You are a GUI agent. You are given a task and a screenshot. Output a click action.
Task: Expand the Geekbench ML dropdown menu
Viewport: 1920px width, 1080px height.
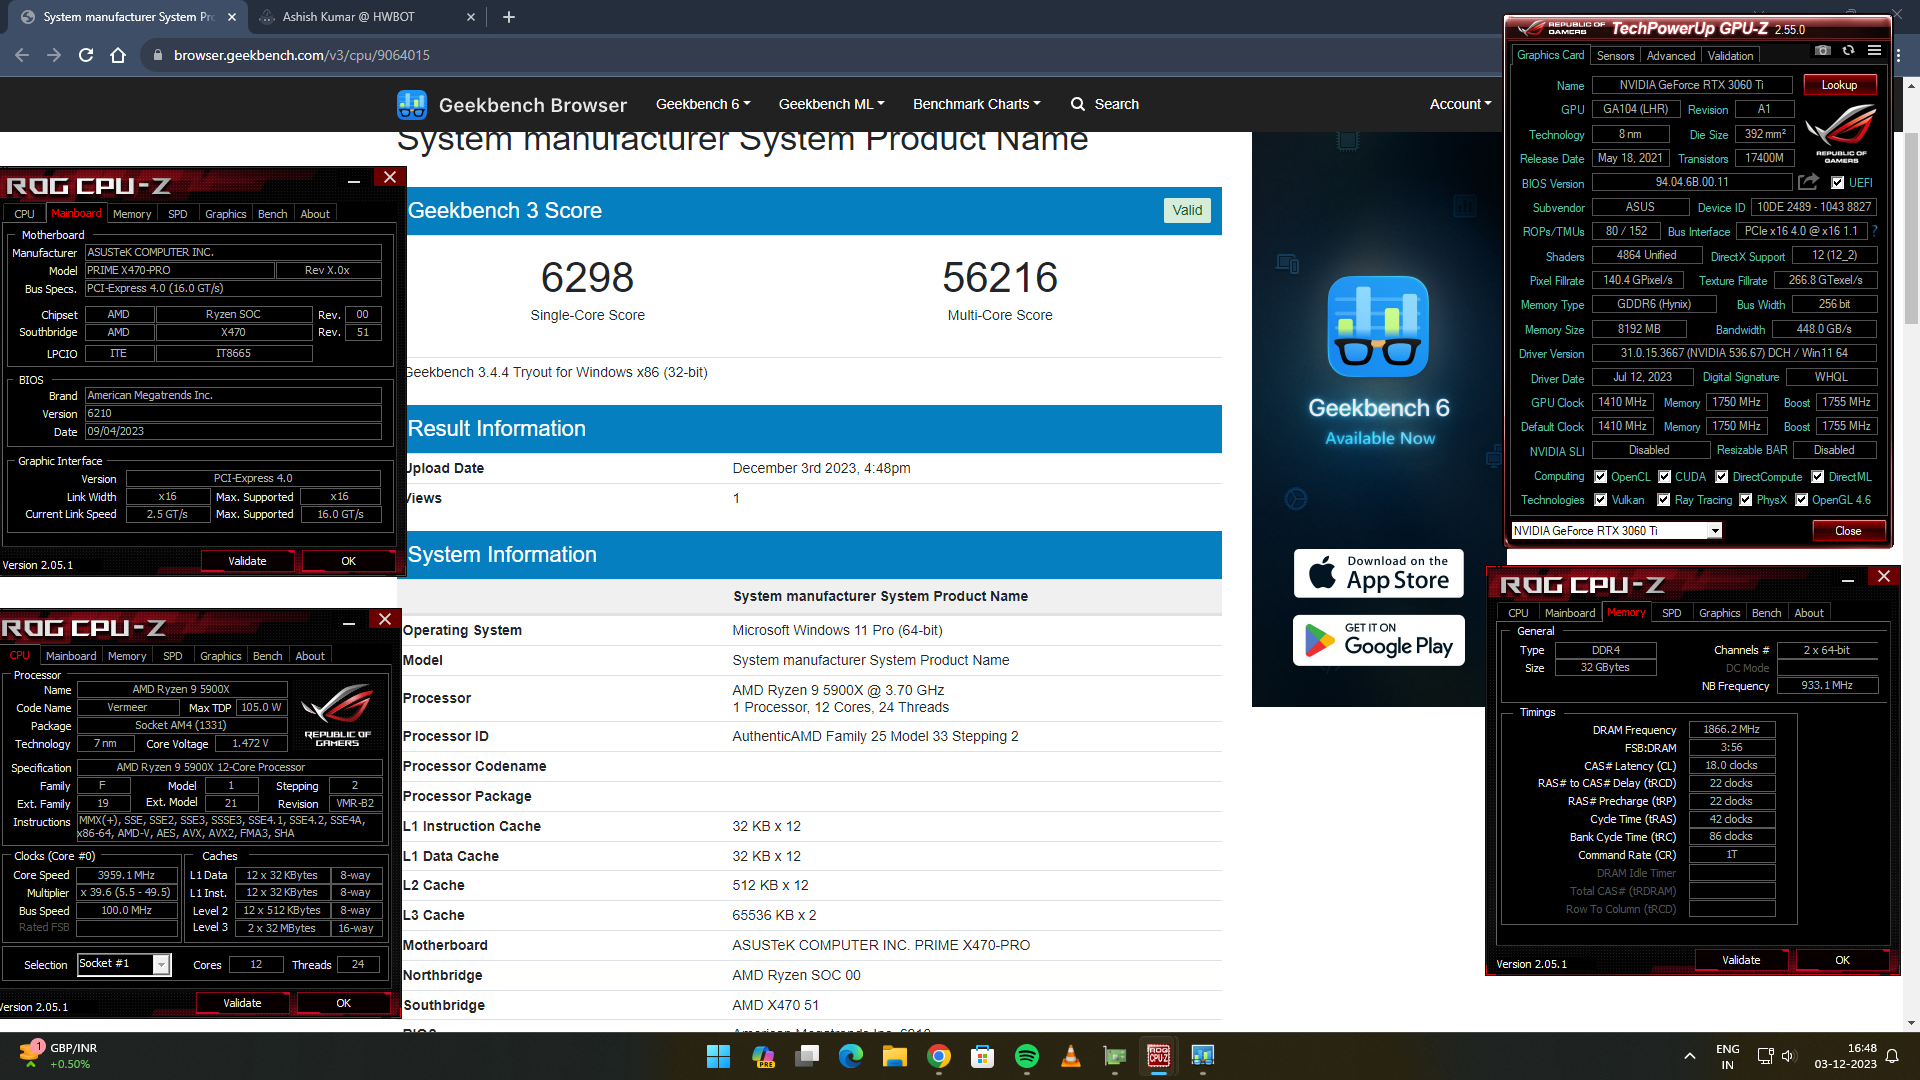coord(832,104)
